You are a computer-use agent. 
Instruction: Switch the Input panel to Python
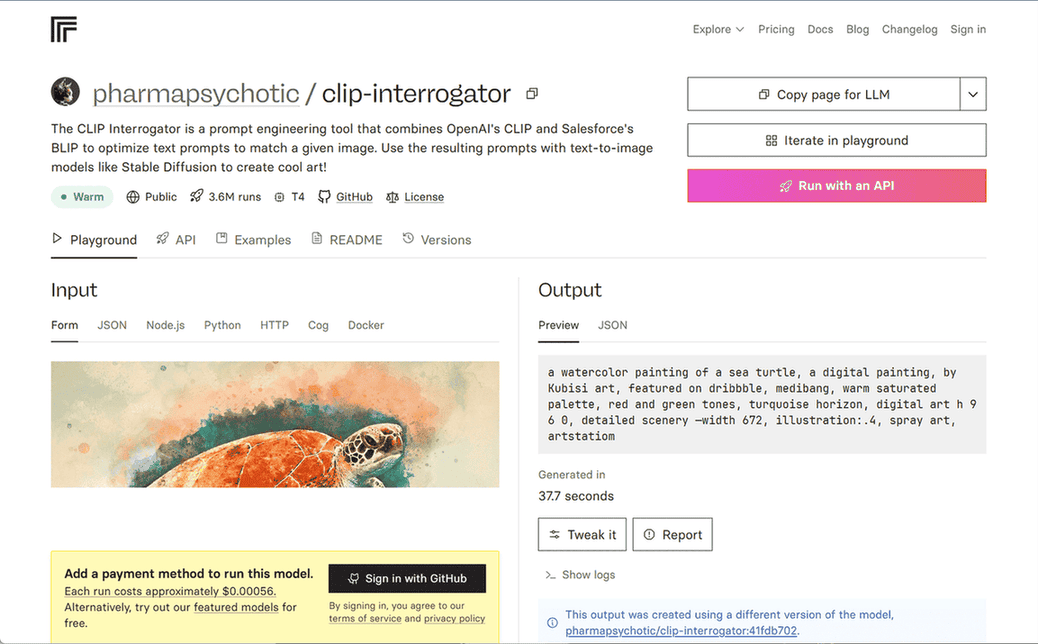point(222,325)
